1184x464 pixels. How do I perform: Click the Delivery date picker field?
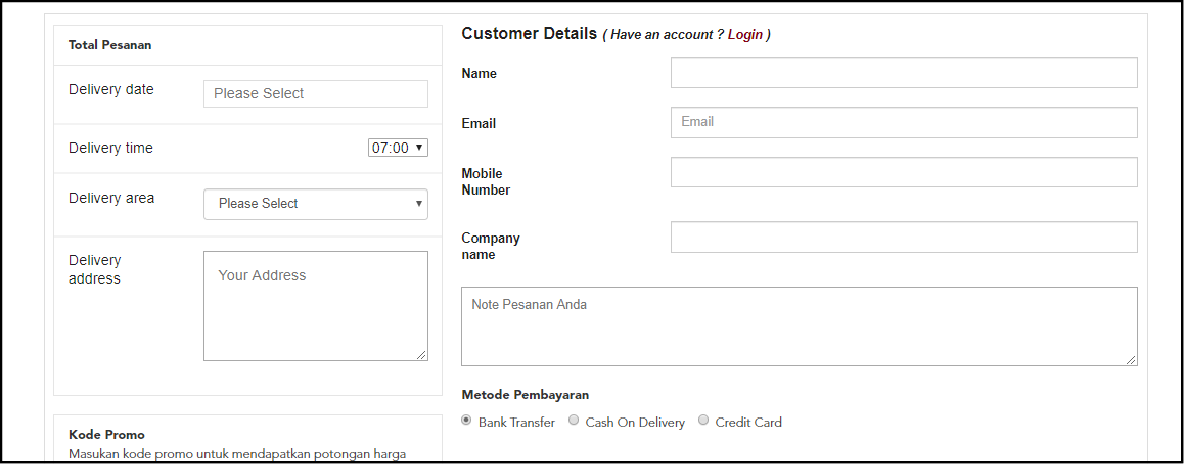pyautogui.click(x=315, y=94)
